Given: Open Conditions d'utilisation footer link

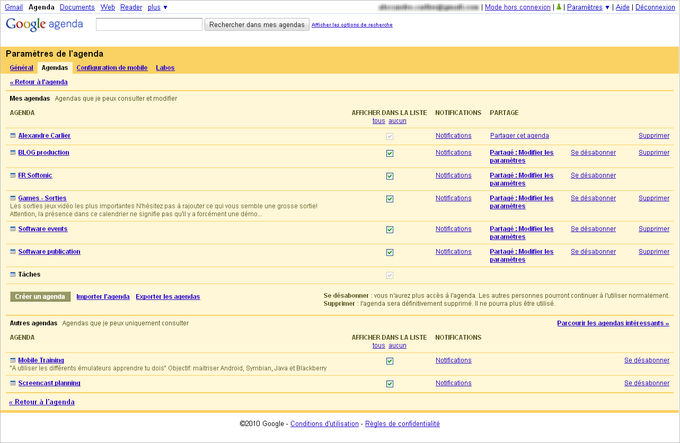Looking at the screenshot, I should point(324,423).
